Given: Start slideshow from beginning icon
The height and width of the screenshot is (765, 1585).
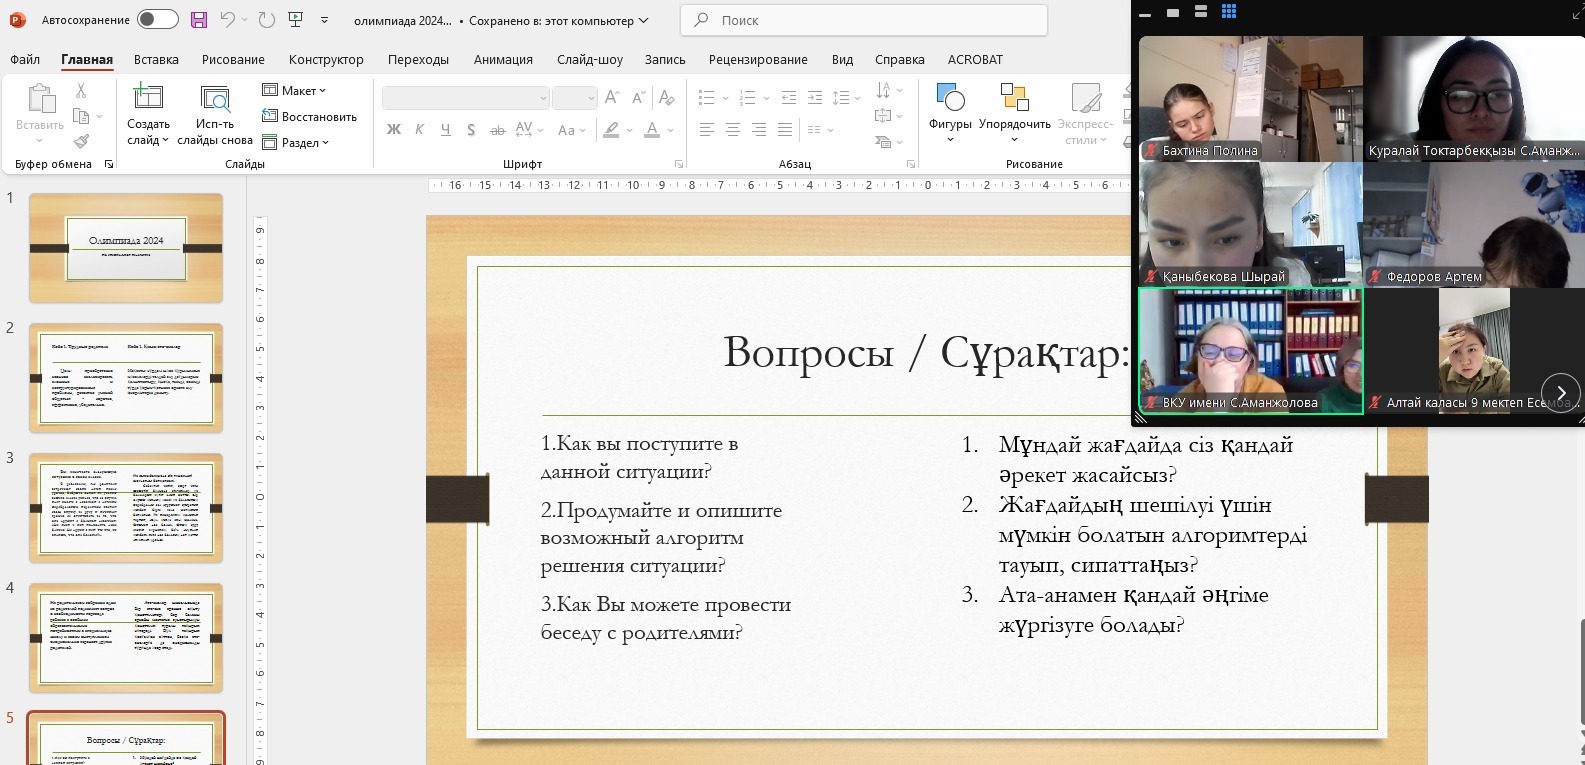Looking at the screenshot, I should tap(295, 20).
